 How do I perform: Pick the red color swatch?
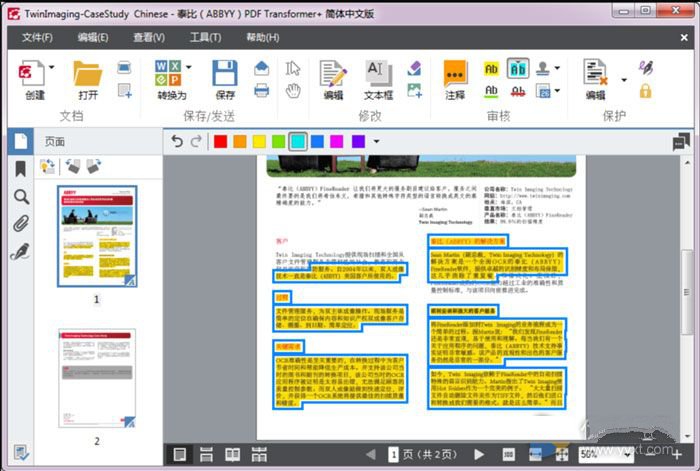(x=221, y=142)
